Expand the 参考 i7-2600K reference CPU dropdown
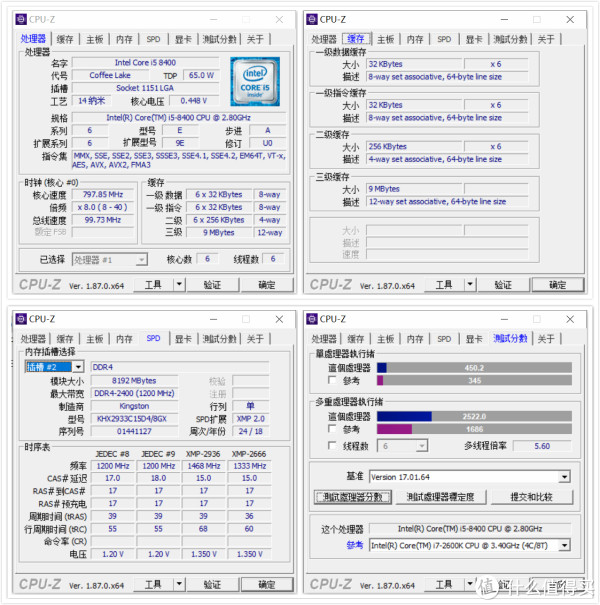Viewport: 600px width, 605px height. 564,545
